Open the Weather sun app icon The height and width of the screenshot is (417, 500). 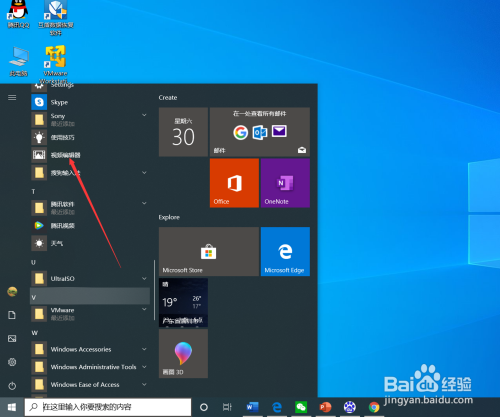point(39,243)
